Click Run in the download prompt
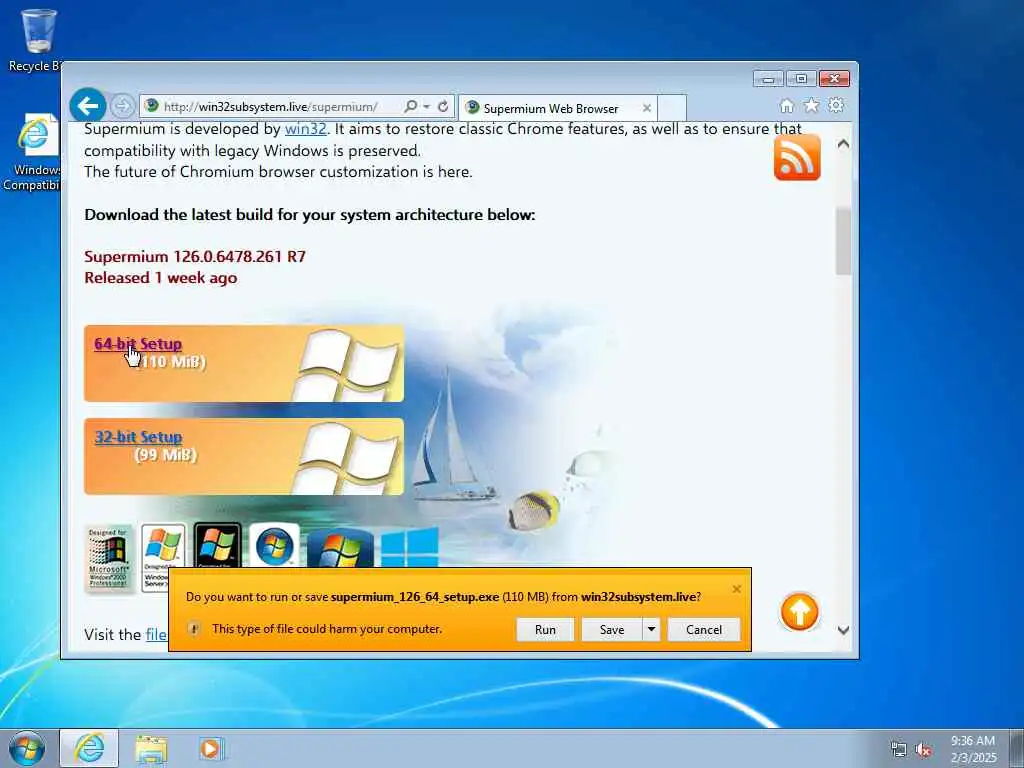The image size is (1024, 768). pos(545,630)
